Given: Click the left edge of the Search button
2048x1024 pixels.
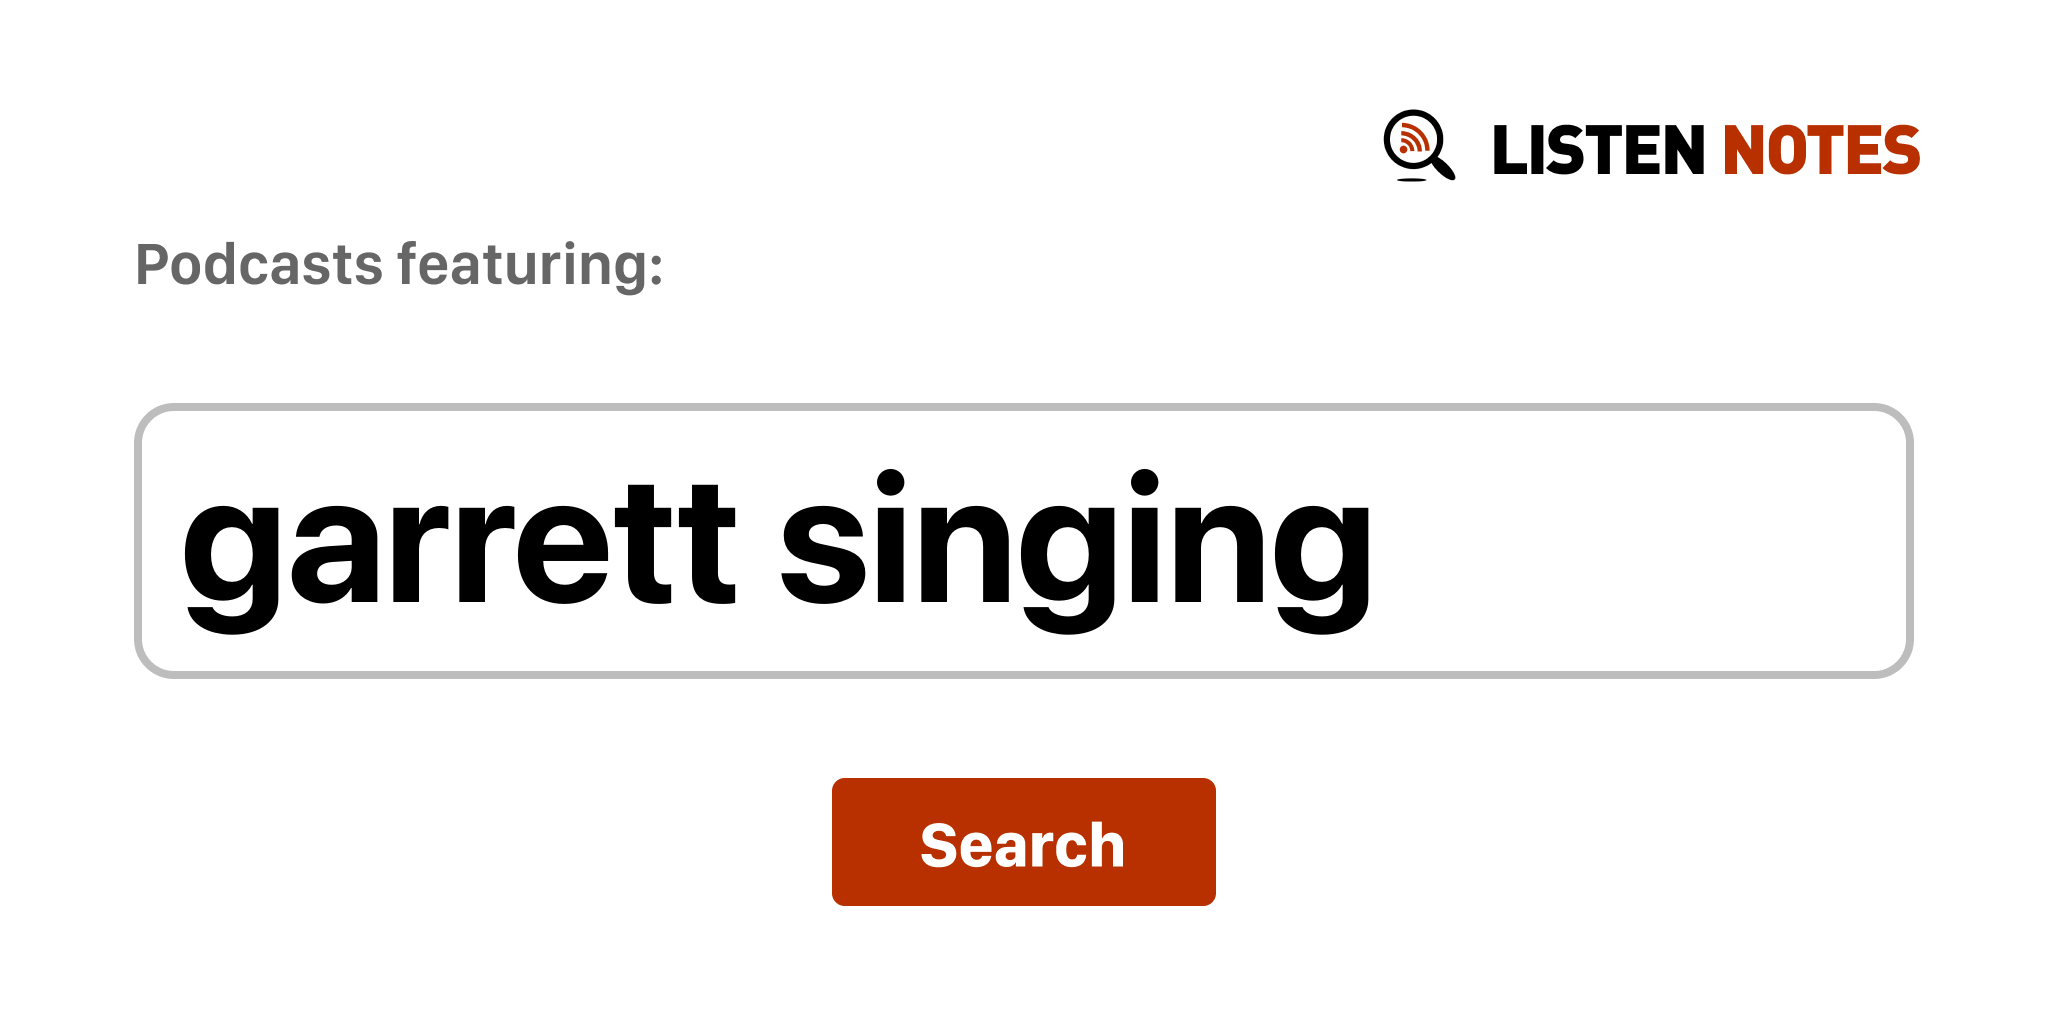Looking at the screenshot, I should 846,842.
